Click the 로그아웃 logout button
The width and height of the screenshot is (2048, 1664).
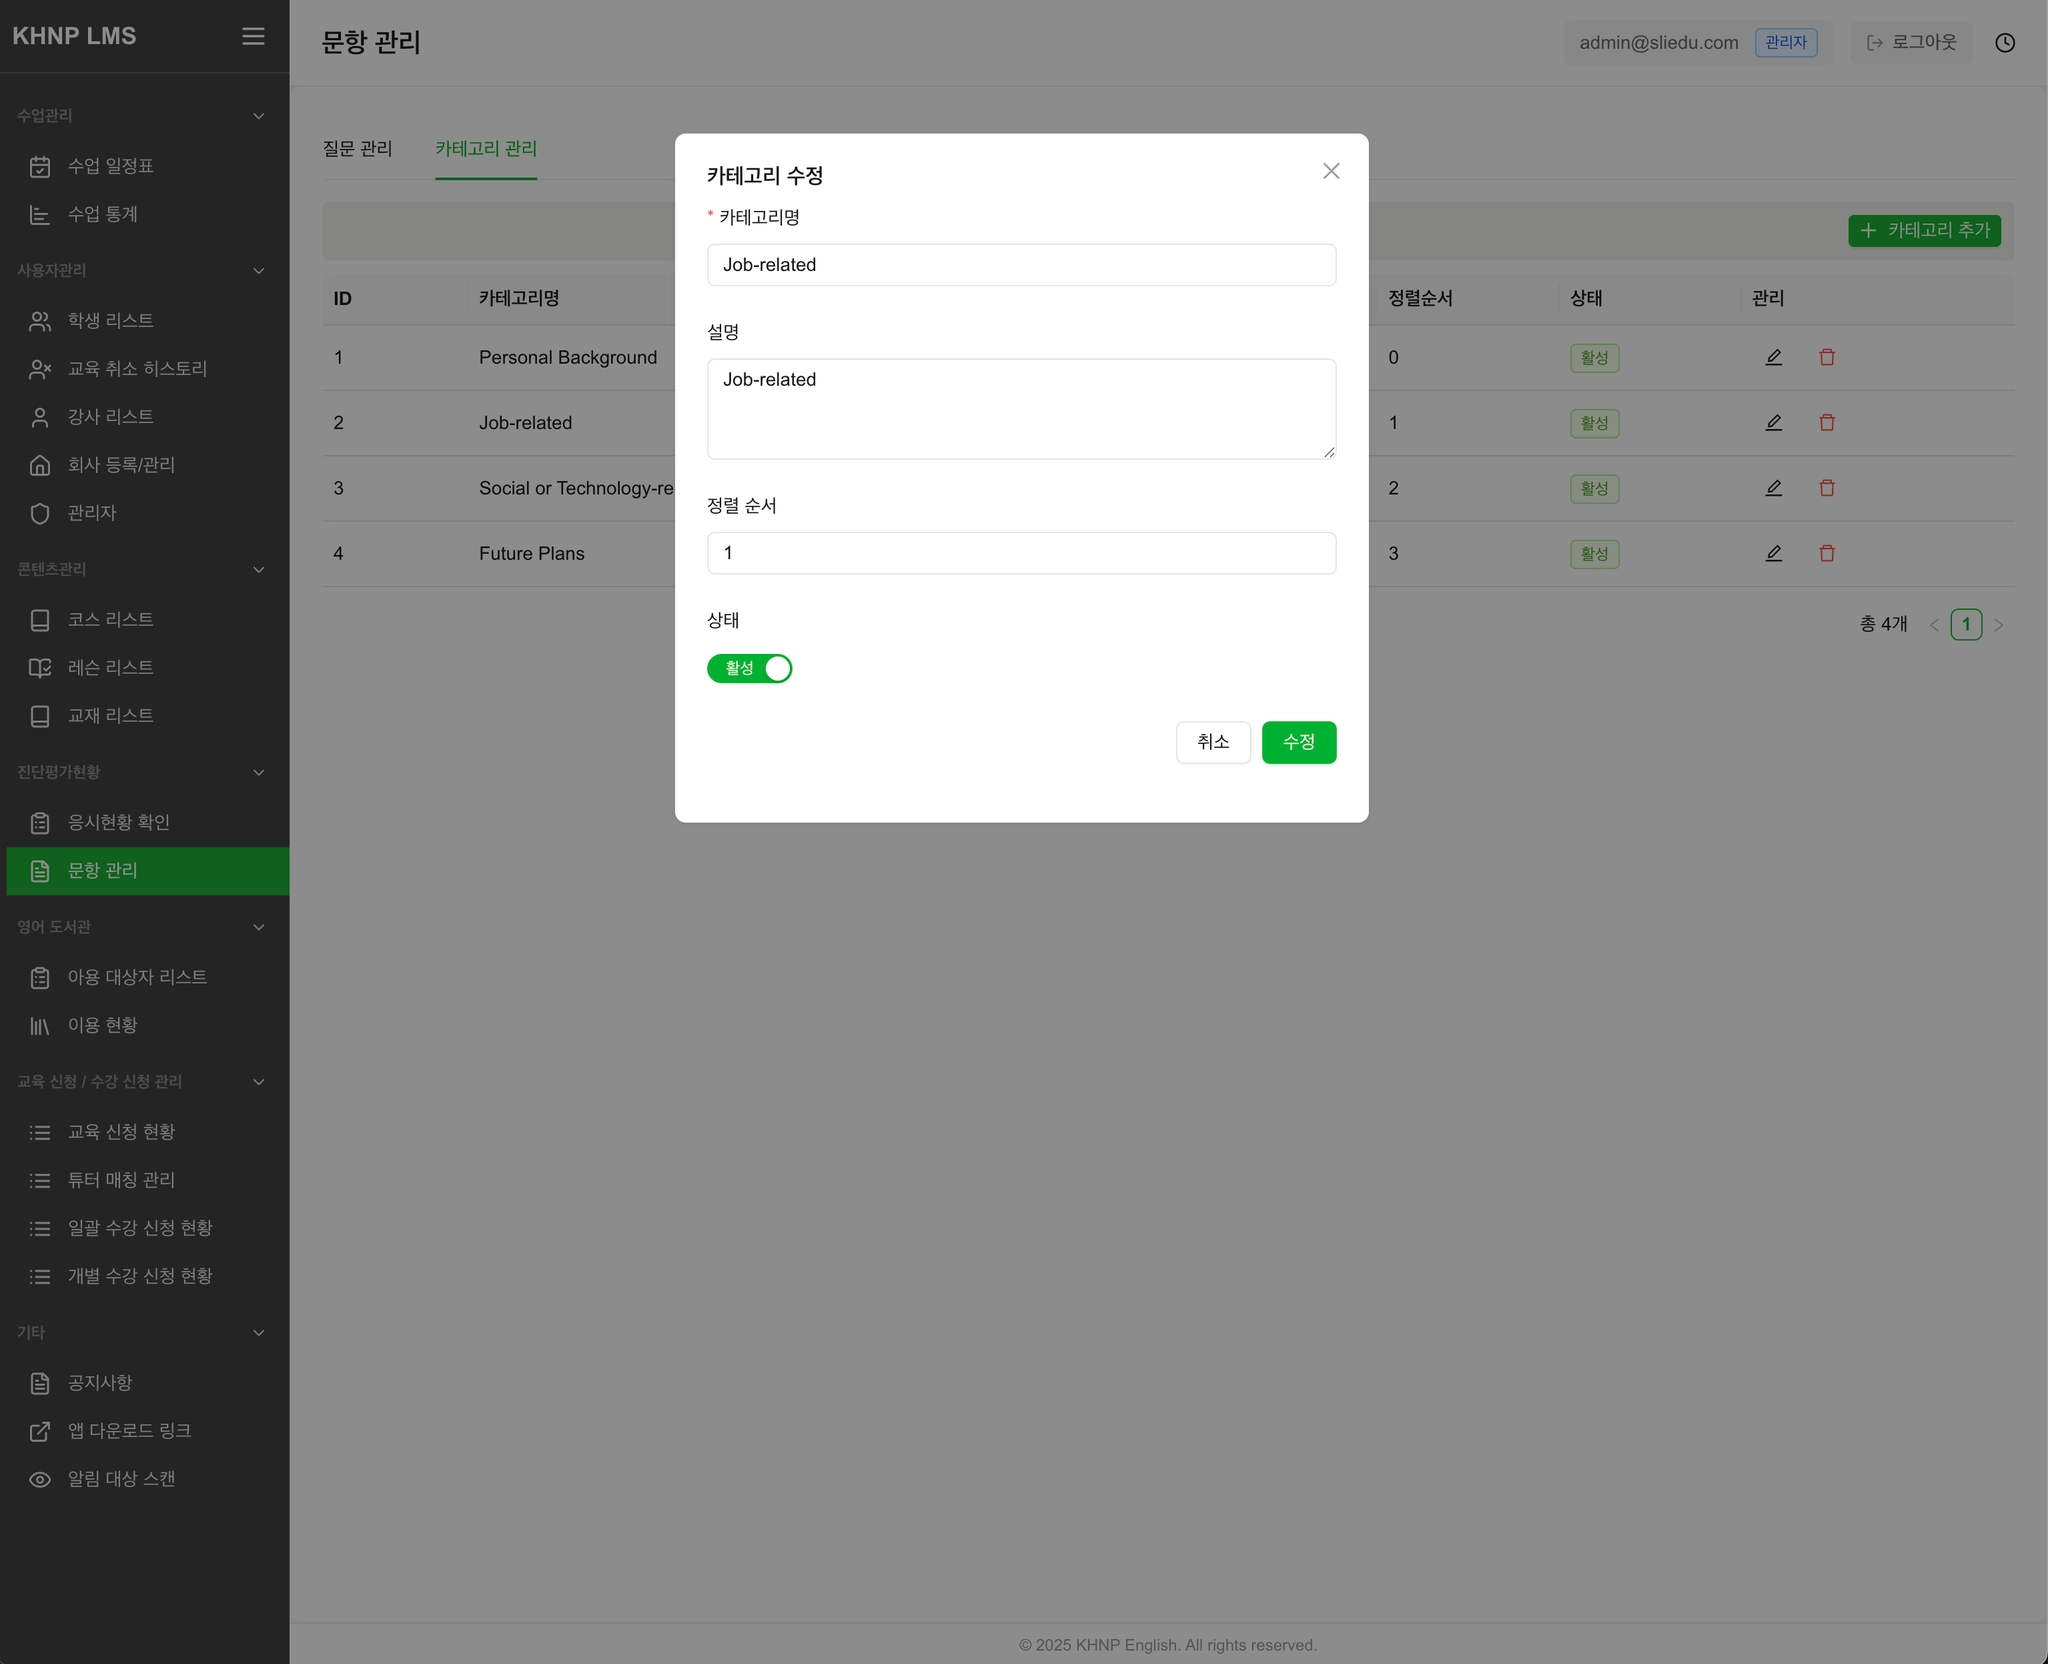tap(1910, 43)
